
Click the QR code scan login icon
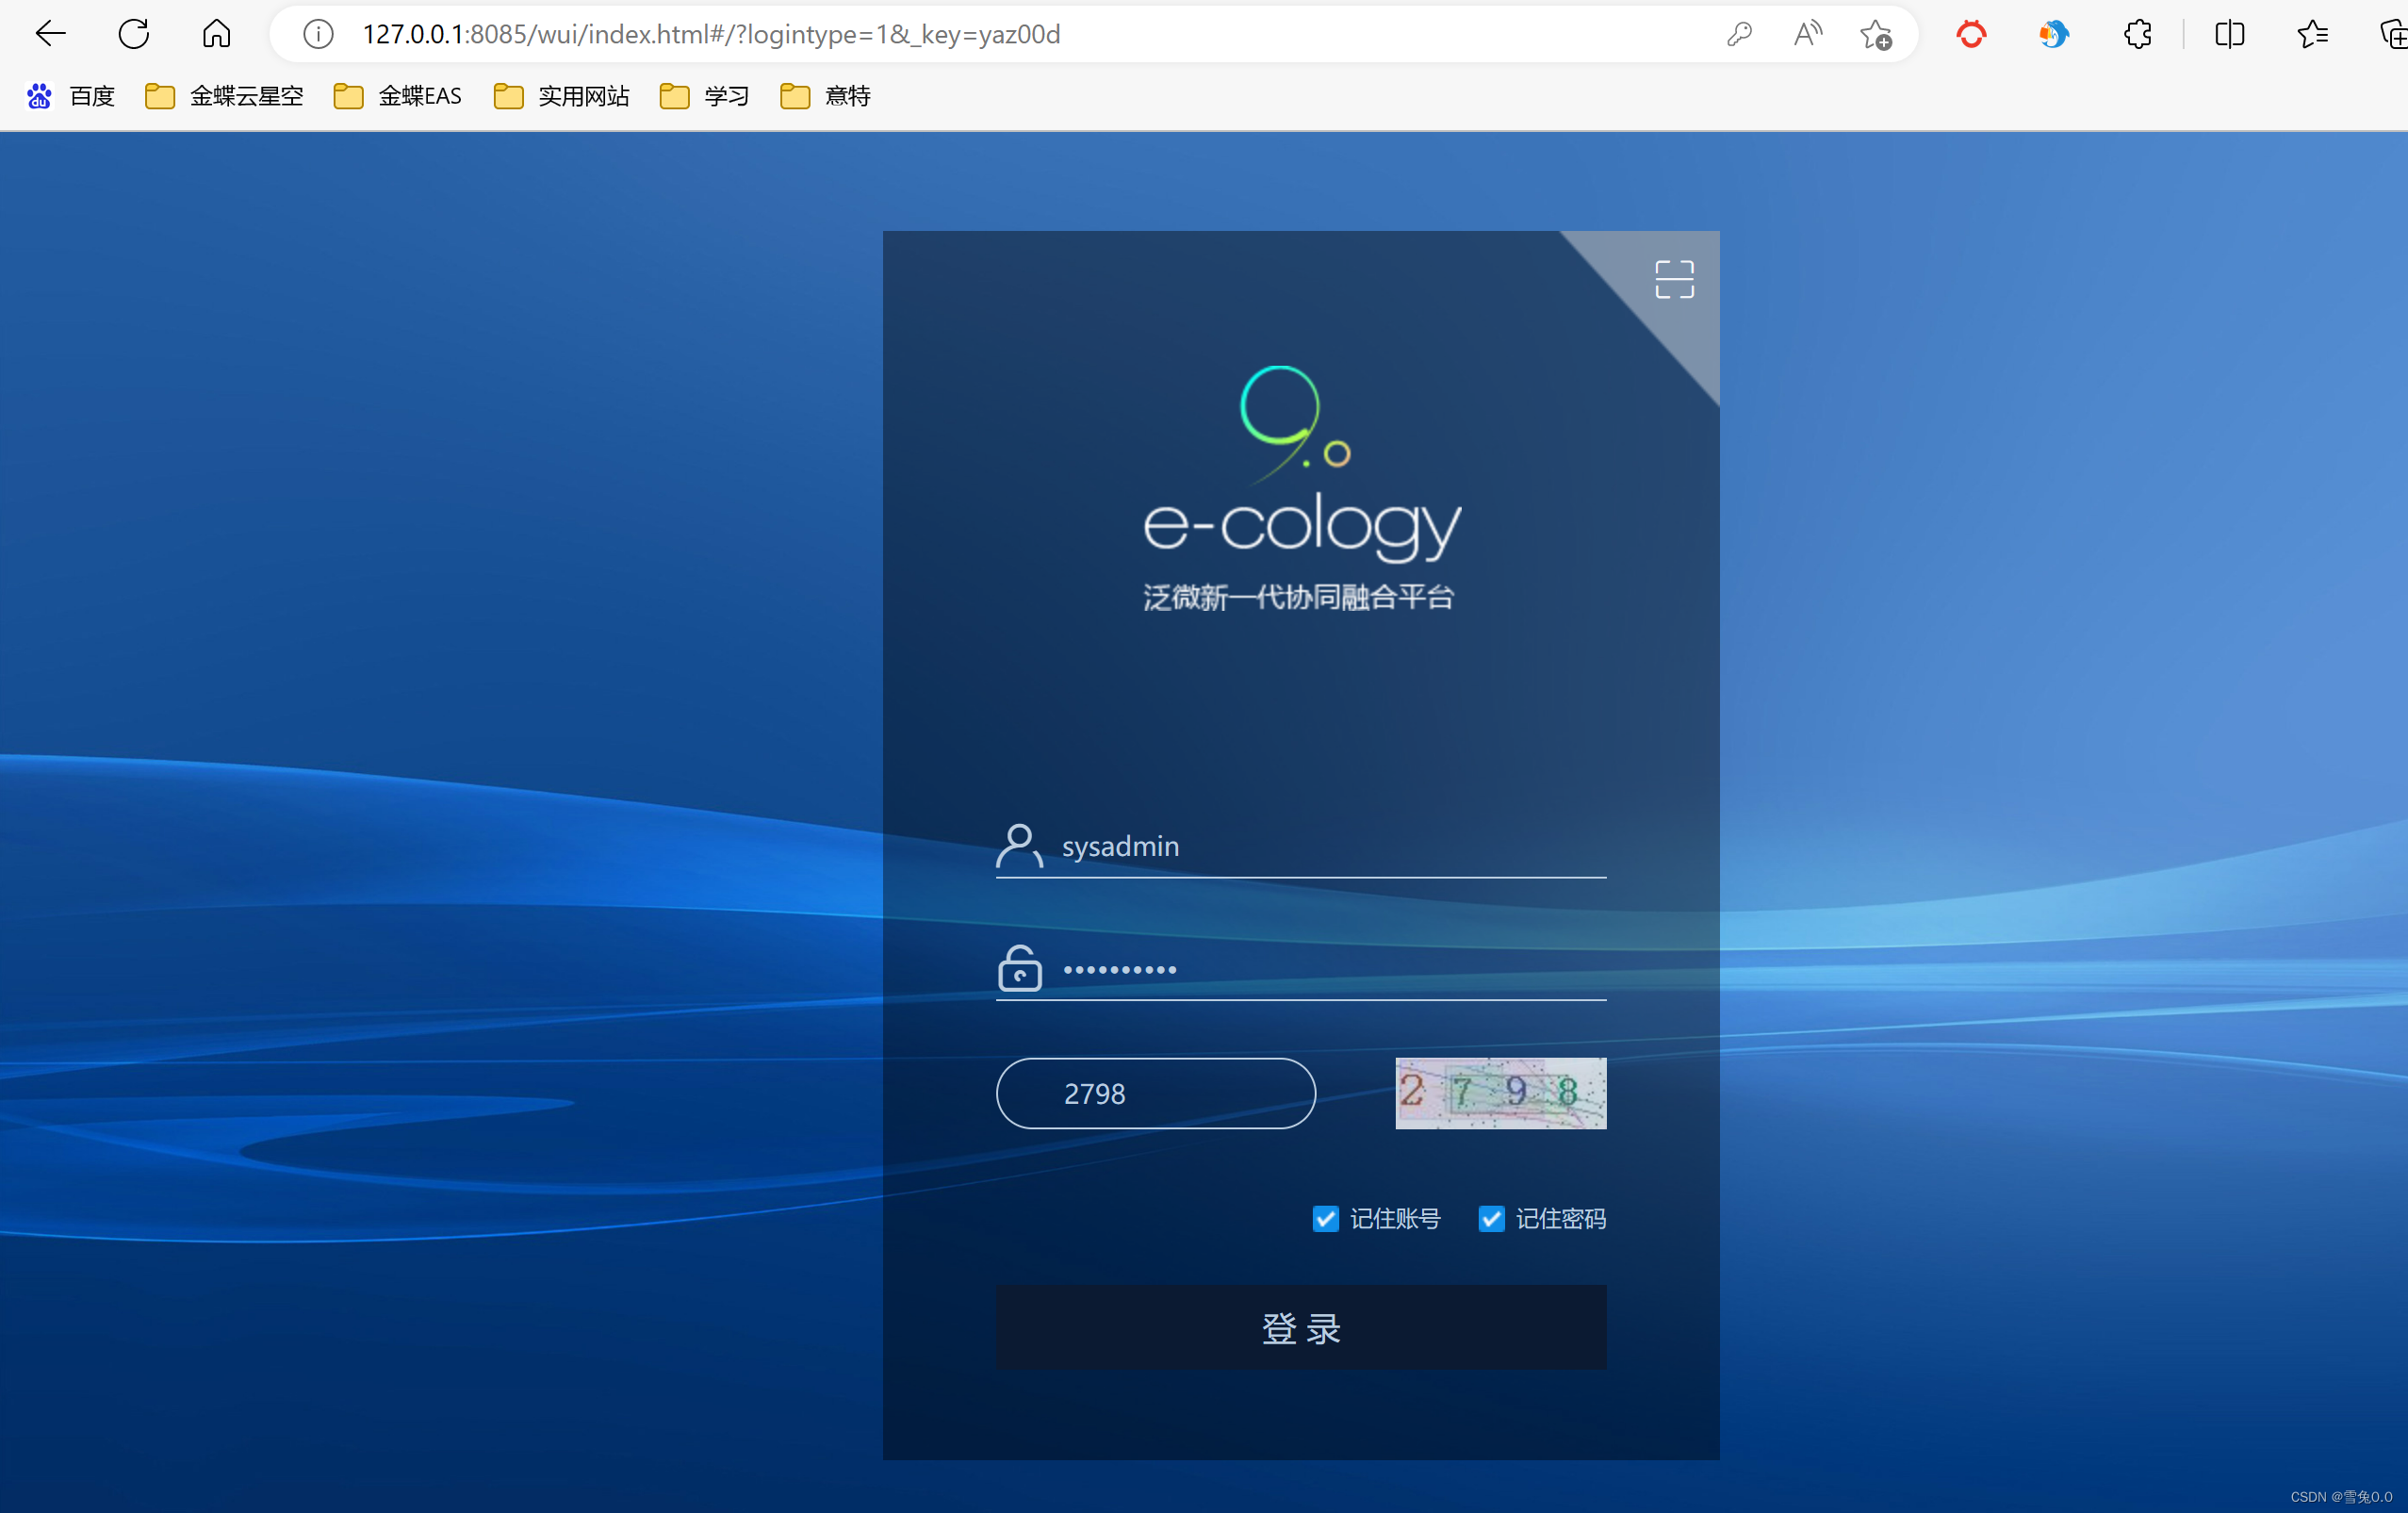[x=1673, y=280]
